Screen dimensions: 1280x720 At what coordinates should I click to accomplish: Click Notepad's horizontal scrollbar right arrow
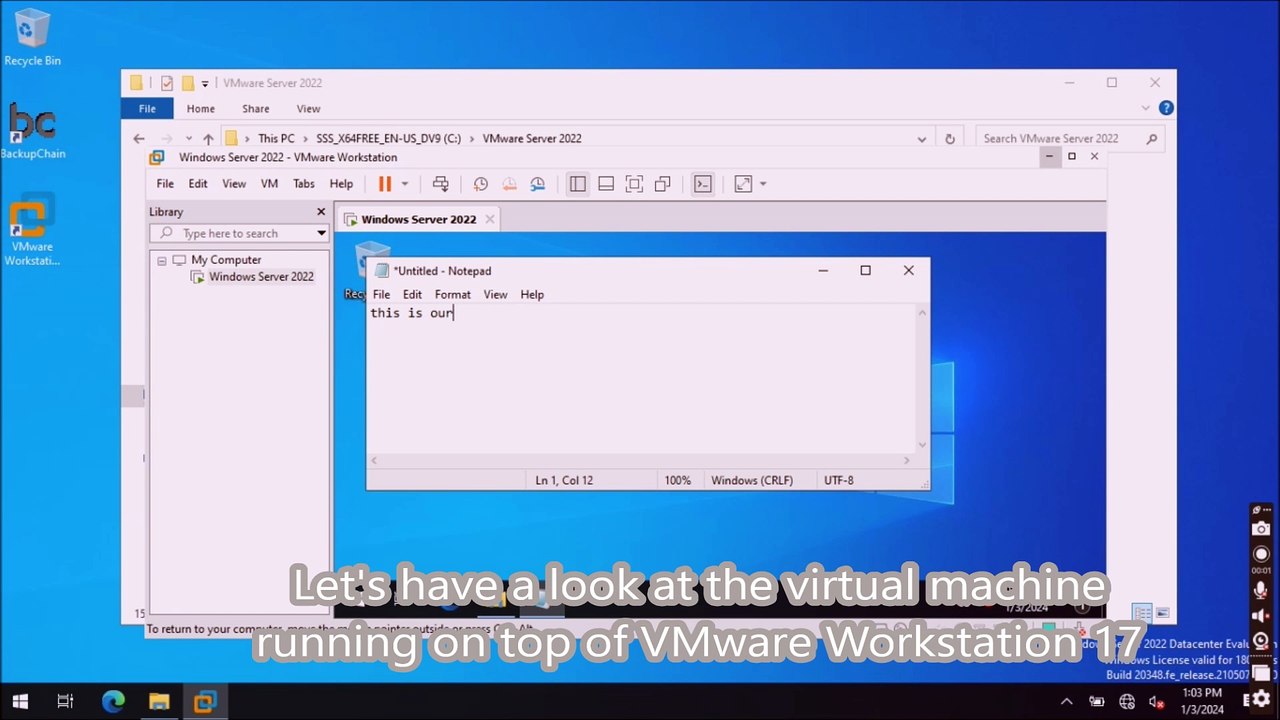coord(907,460)
